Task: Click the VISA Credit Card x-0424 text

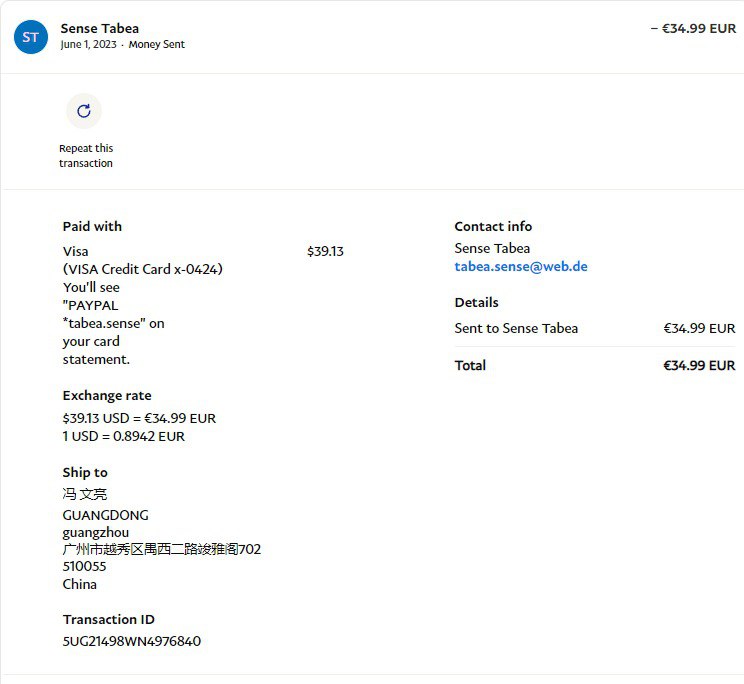Action: 142,269
